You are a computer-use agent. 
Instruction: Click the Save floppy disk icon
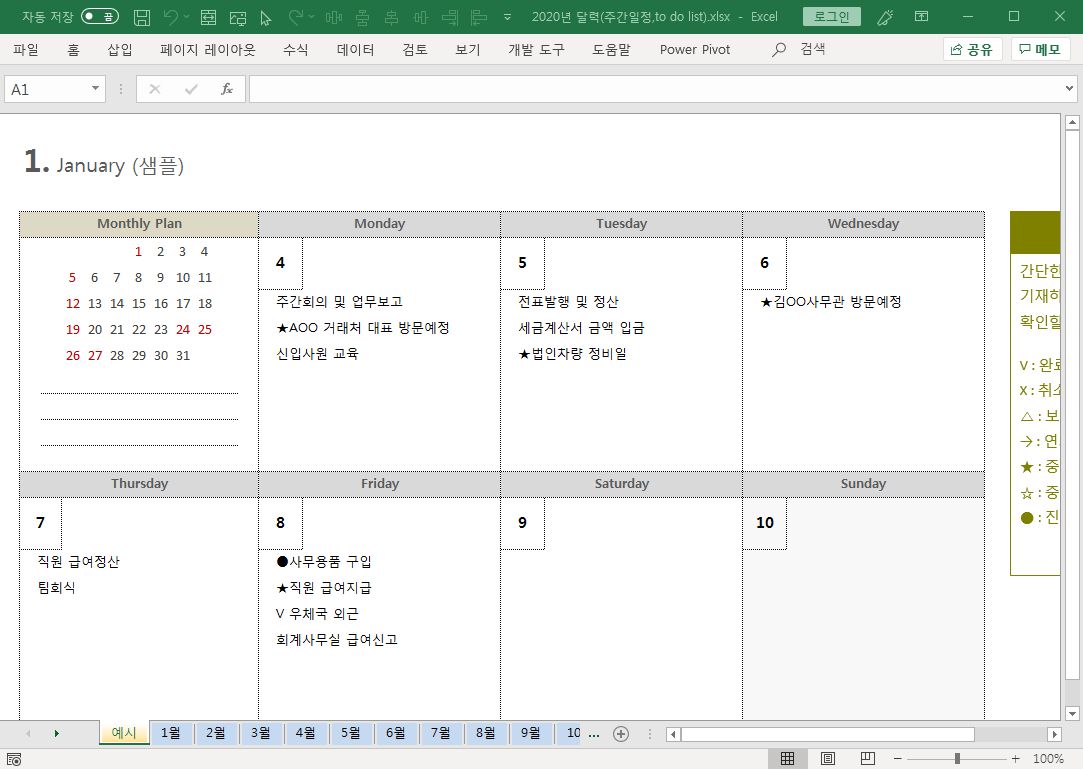[142, 17]
